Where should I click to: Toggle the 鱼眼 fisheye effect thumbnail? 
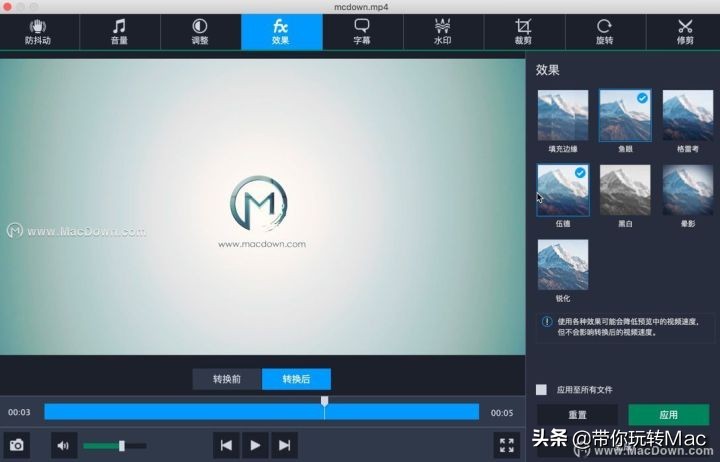click(625, 115)
